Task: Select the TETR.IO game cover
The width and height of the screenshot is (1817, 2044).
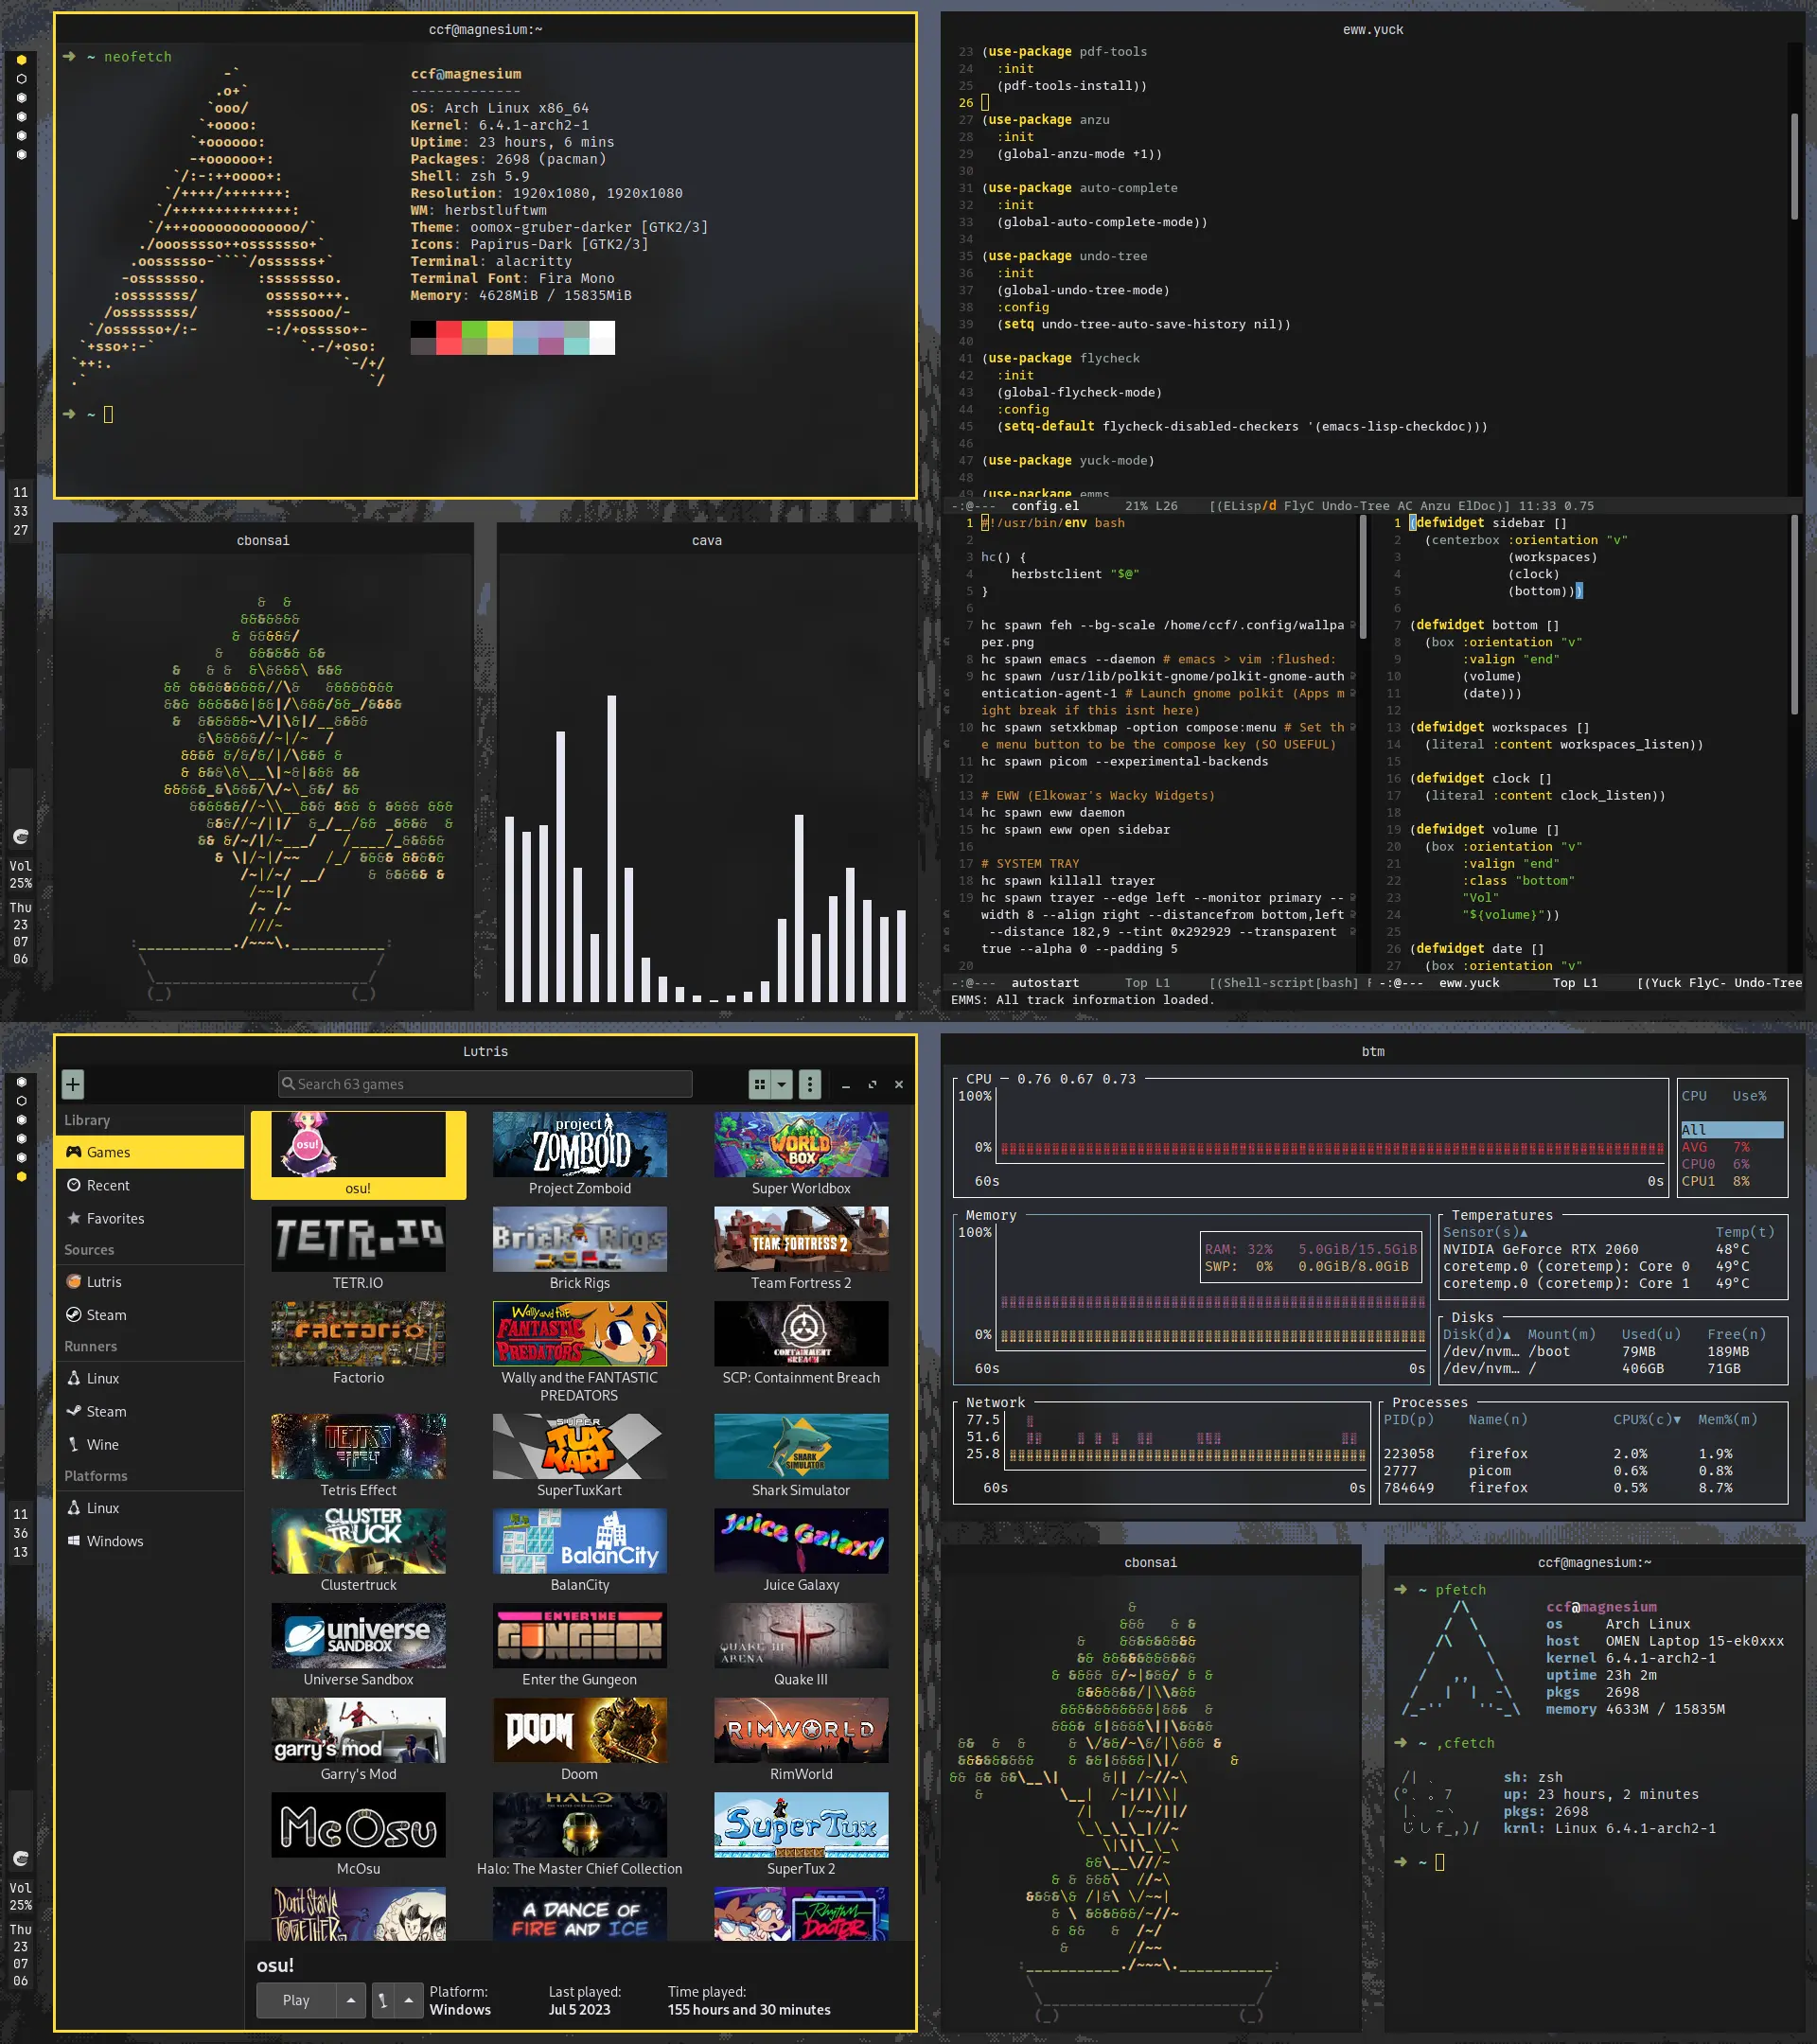Action: coord(358,1239)
